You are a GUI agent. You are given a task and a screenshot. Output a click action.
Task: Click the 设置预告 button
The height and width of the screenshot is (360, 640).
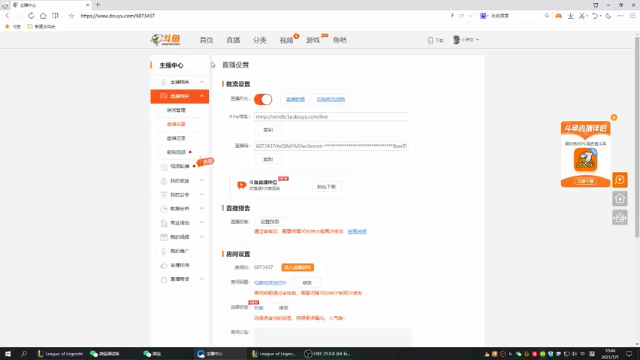click(x=269, y=222)
